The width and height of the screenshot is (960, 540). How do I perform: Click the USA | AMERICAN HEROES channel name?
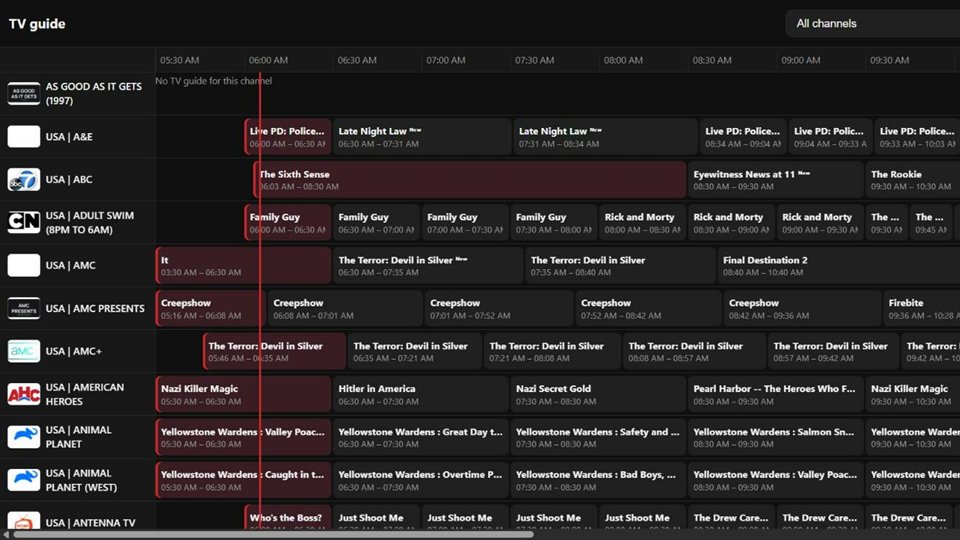(x=84, y=394)
